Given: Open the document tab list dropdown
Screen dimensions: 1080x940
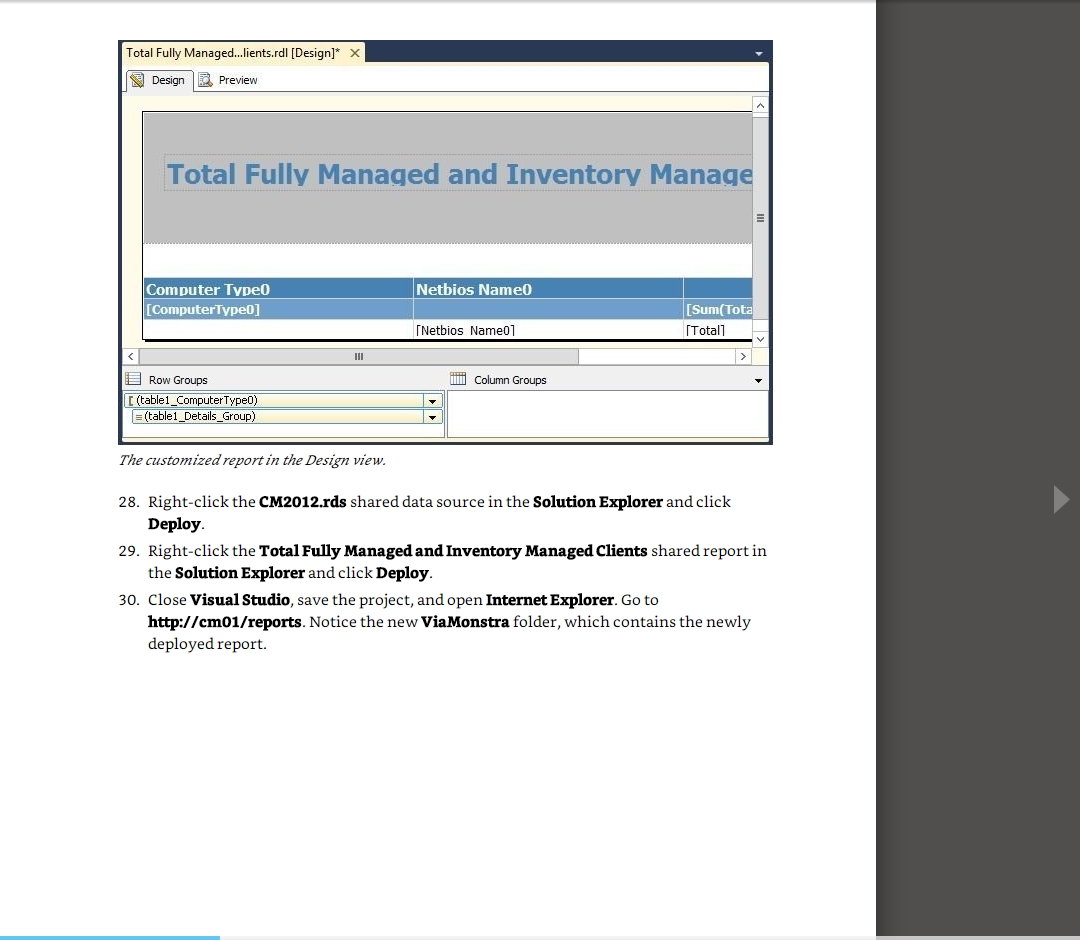Looking at the screenshot, I should tap(758, 53).
